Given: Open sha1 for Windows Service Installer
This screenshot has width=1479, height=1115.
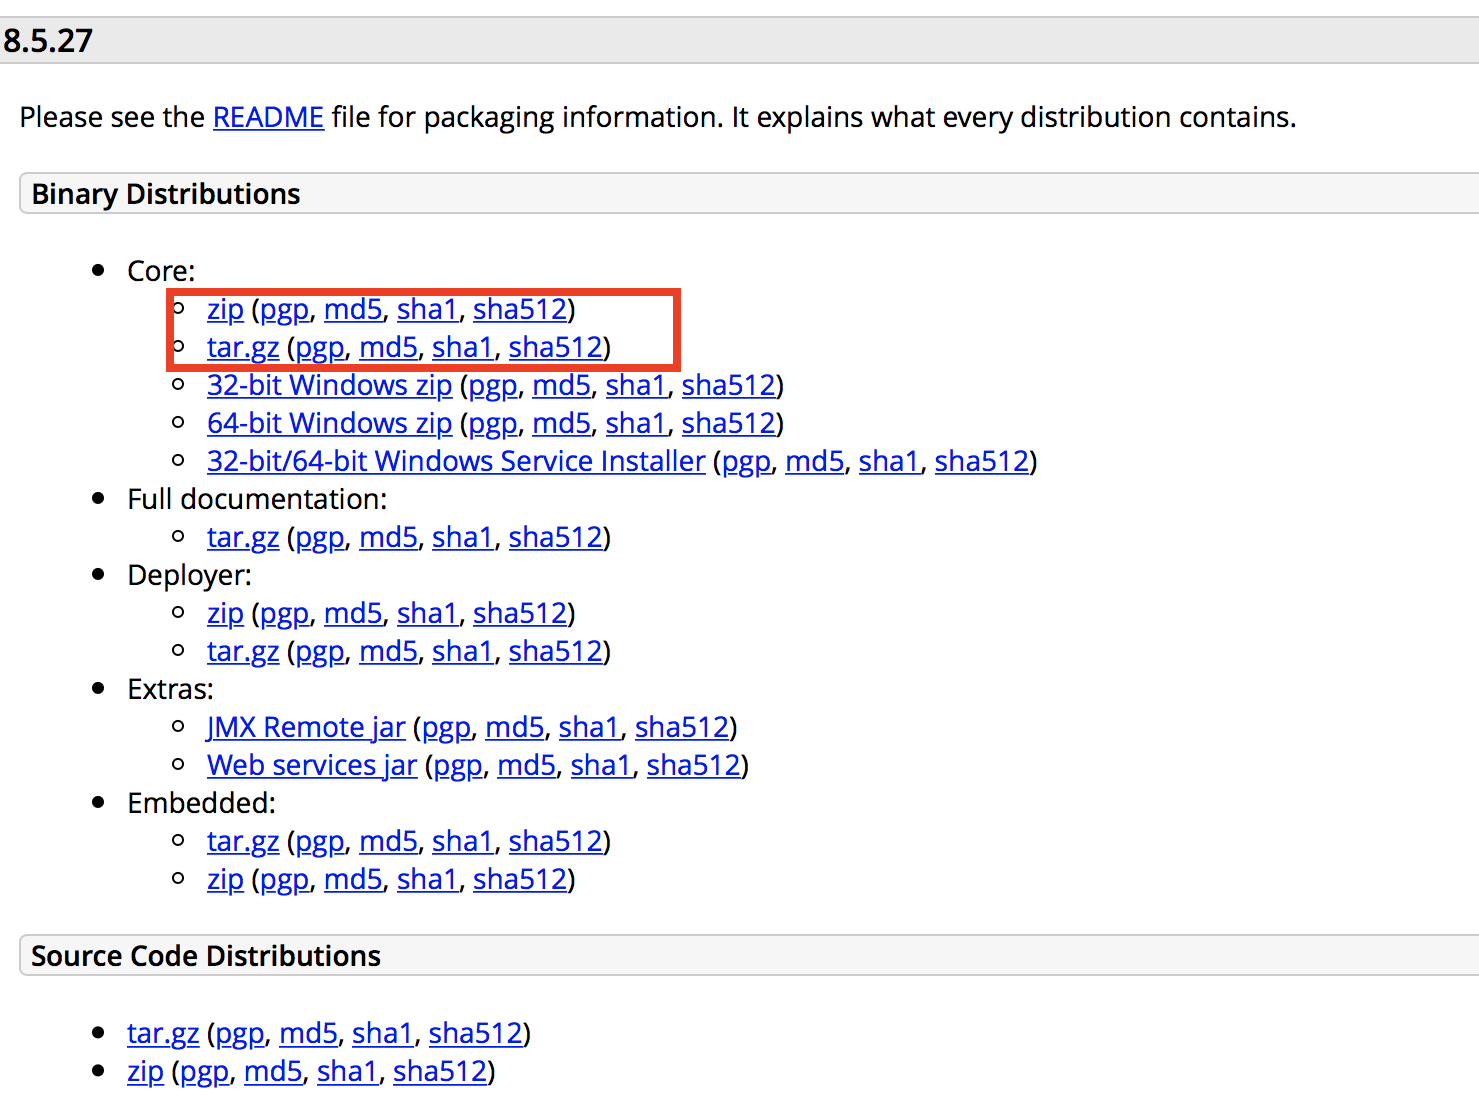Looking at the screenshot, I should tap(889, 462).
